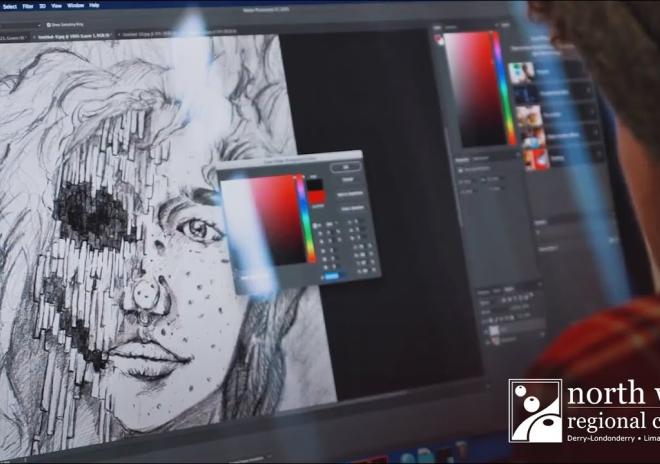Switch to the Color panel tab

[437, 27]
